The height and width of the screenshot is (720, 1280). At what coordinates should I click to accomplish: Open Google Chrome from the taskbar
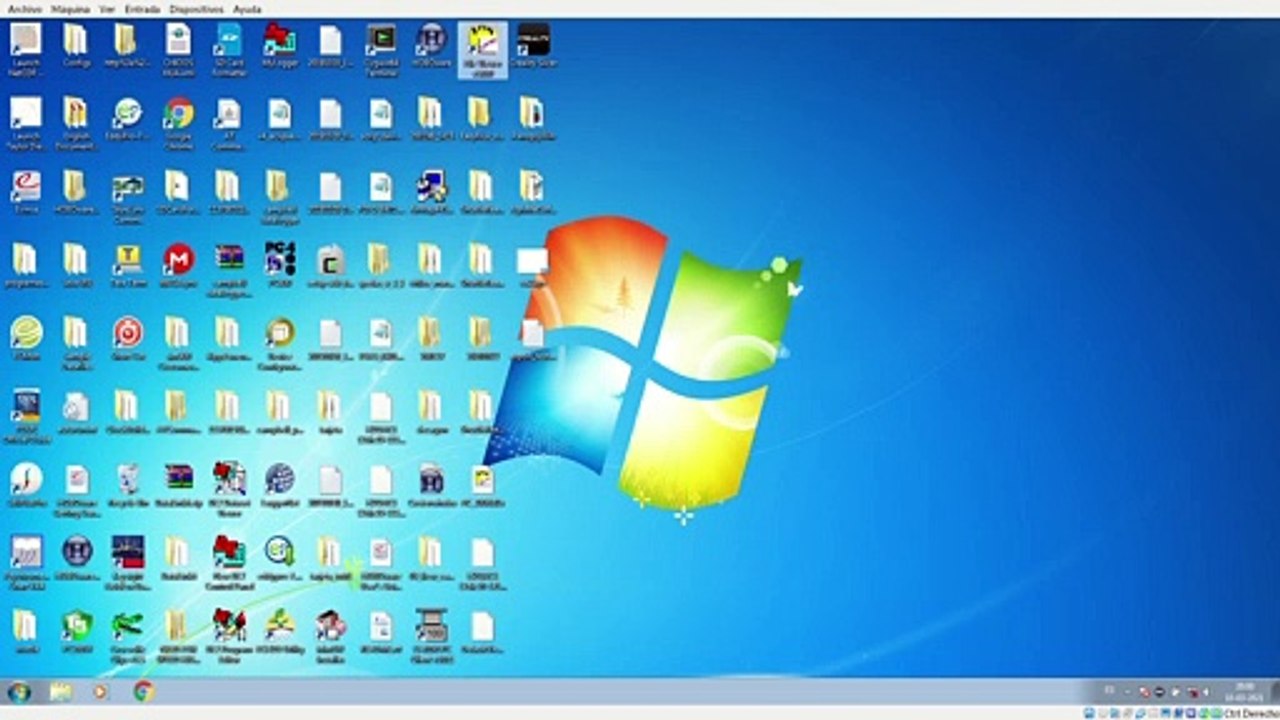(x=144, y=691)
